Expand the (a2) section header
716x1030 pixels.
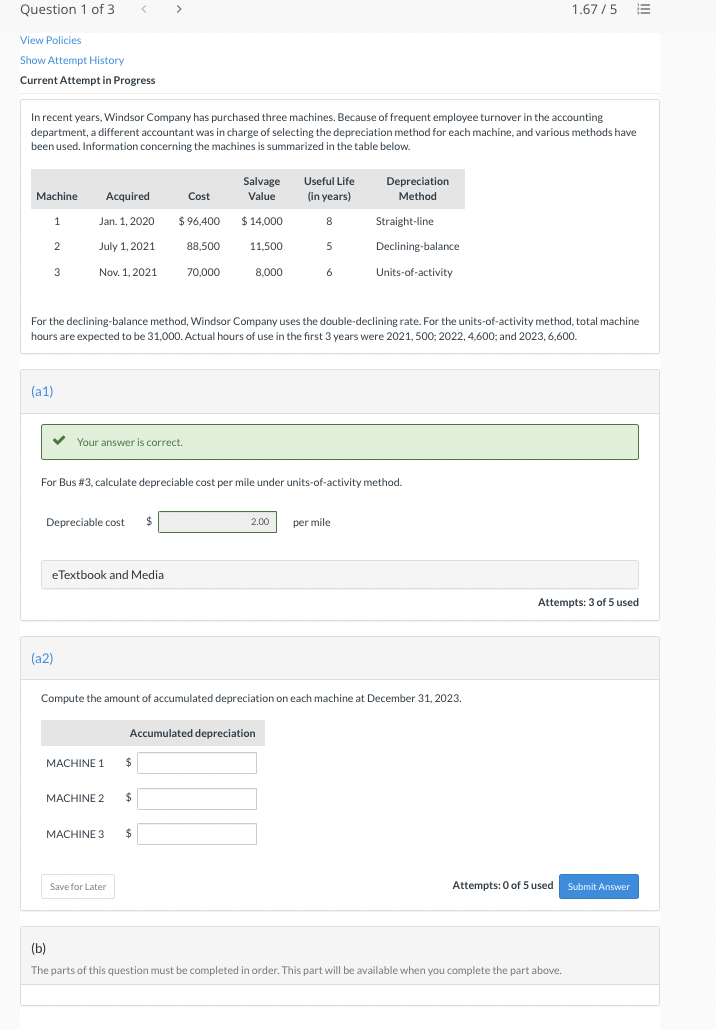(42, 658)
